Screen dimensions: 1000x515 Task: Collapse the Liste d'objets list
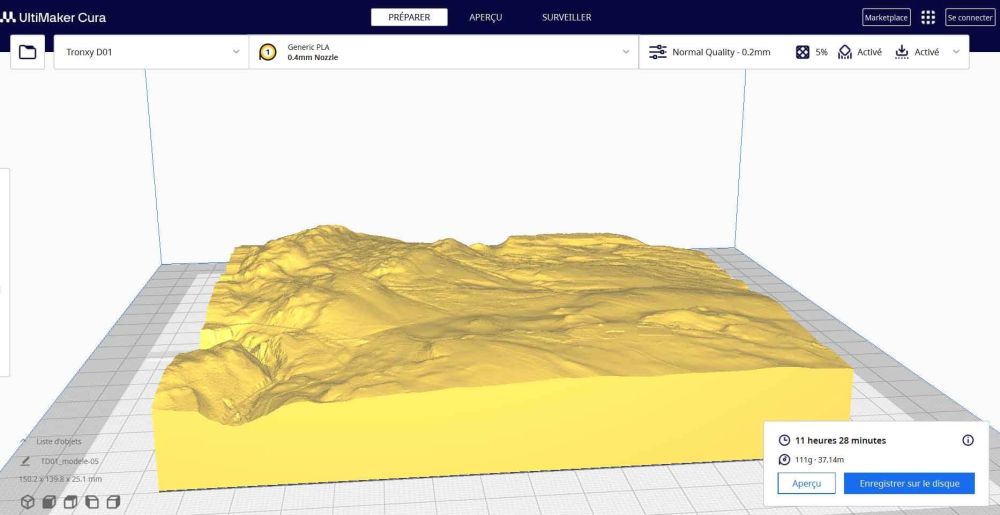(x=24, y=441)
